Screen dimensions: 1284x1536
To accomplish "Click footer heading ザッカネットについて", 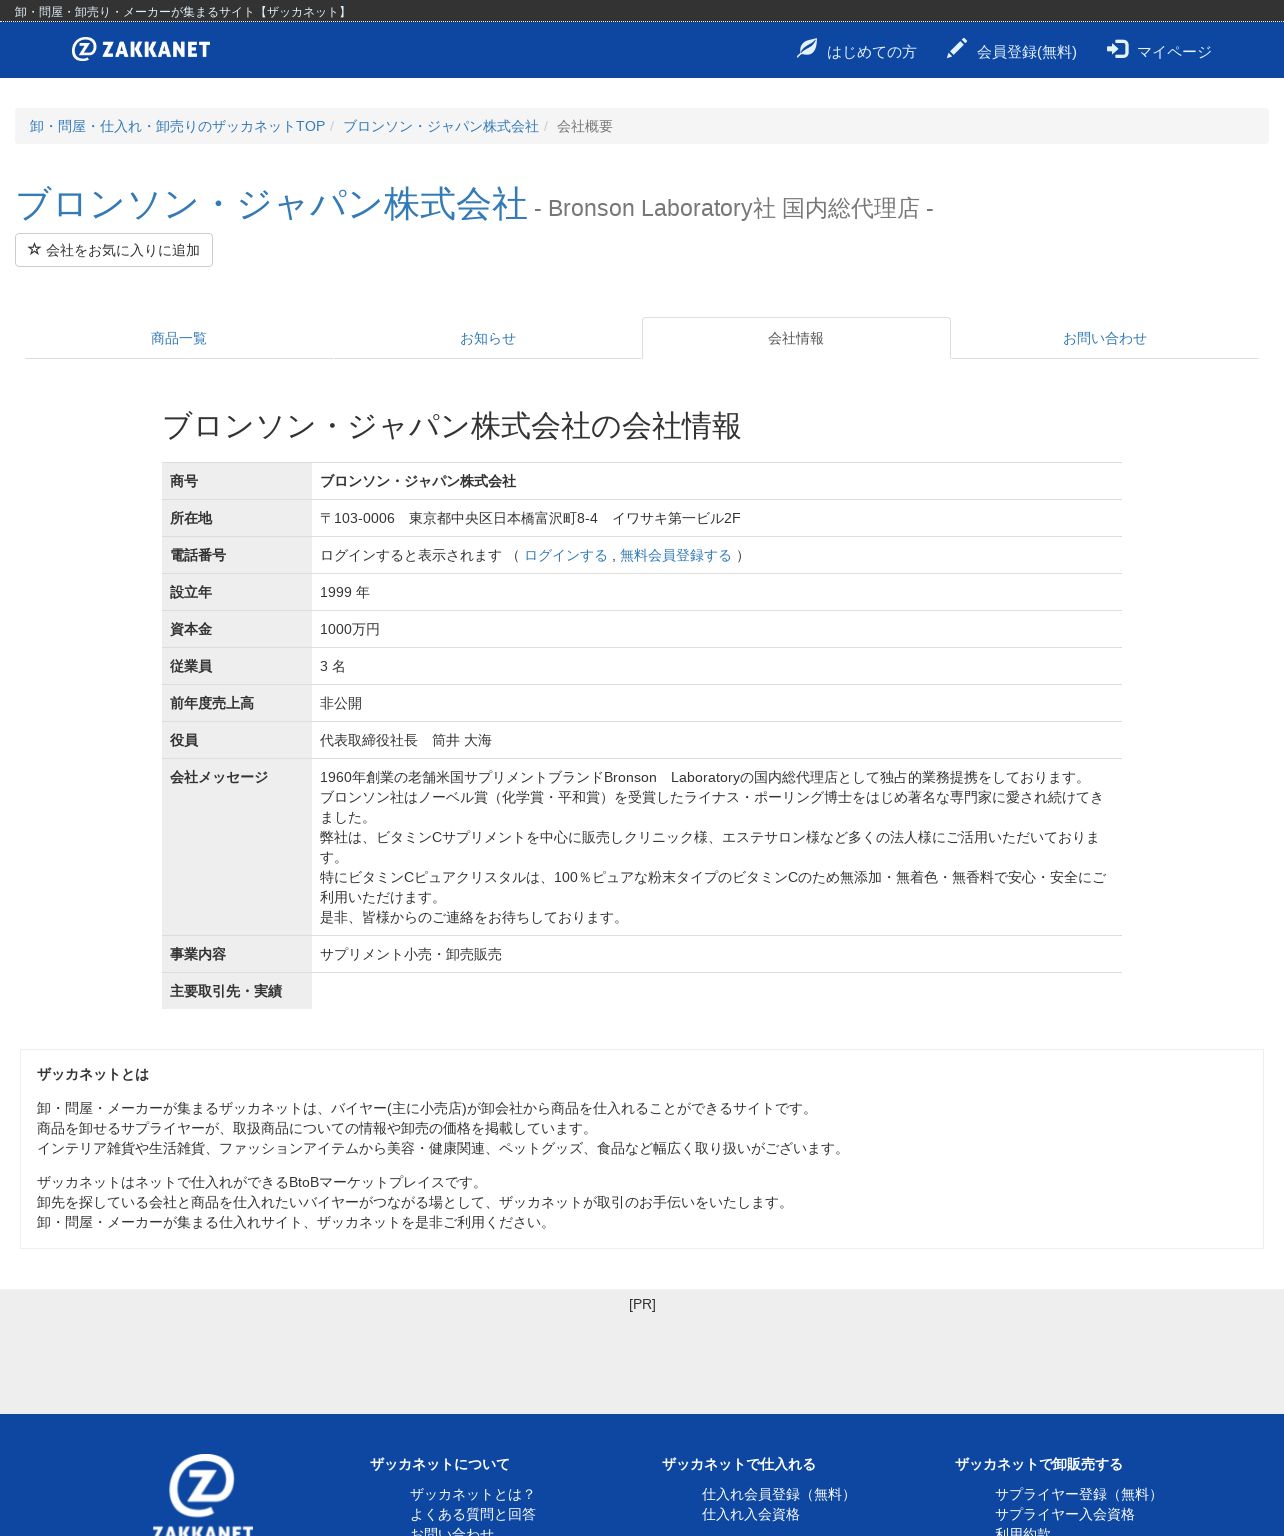I will coord(440,1464).
